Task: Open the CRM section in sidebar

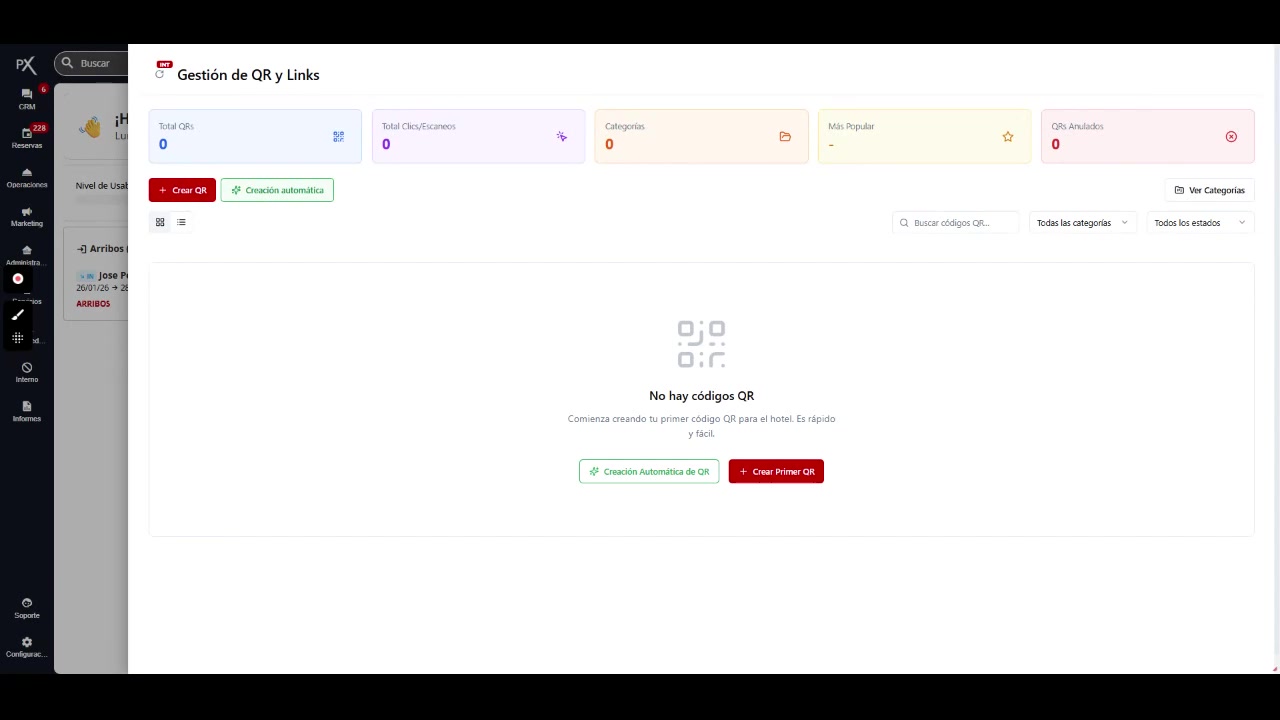Action: (27, 98)
